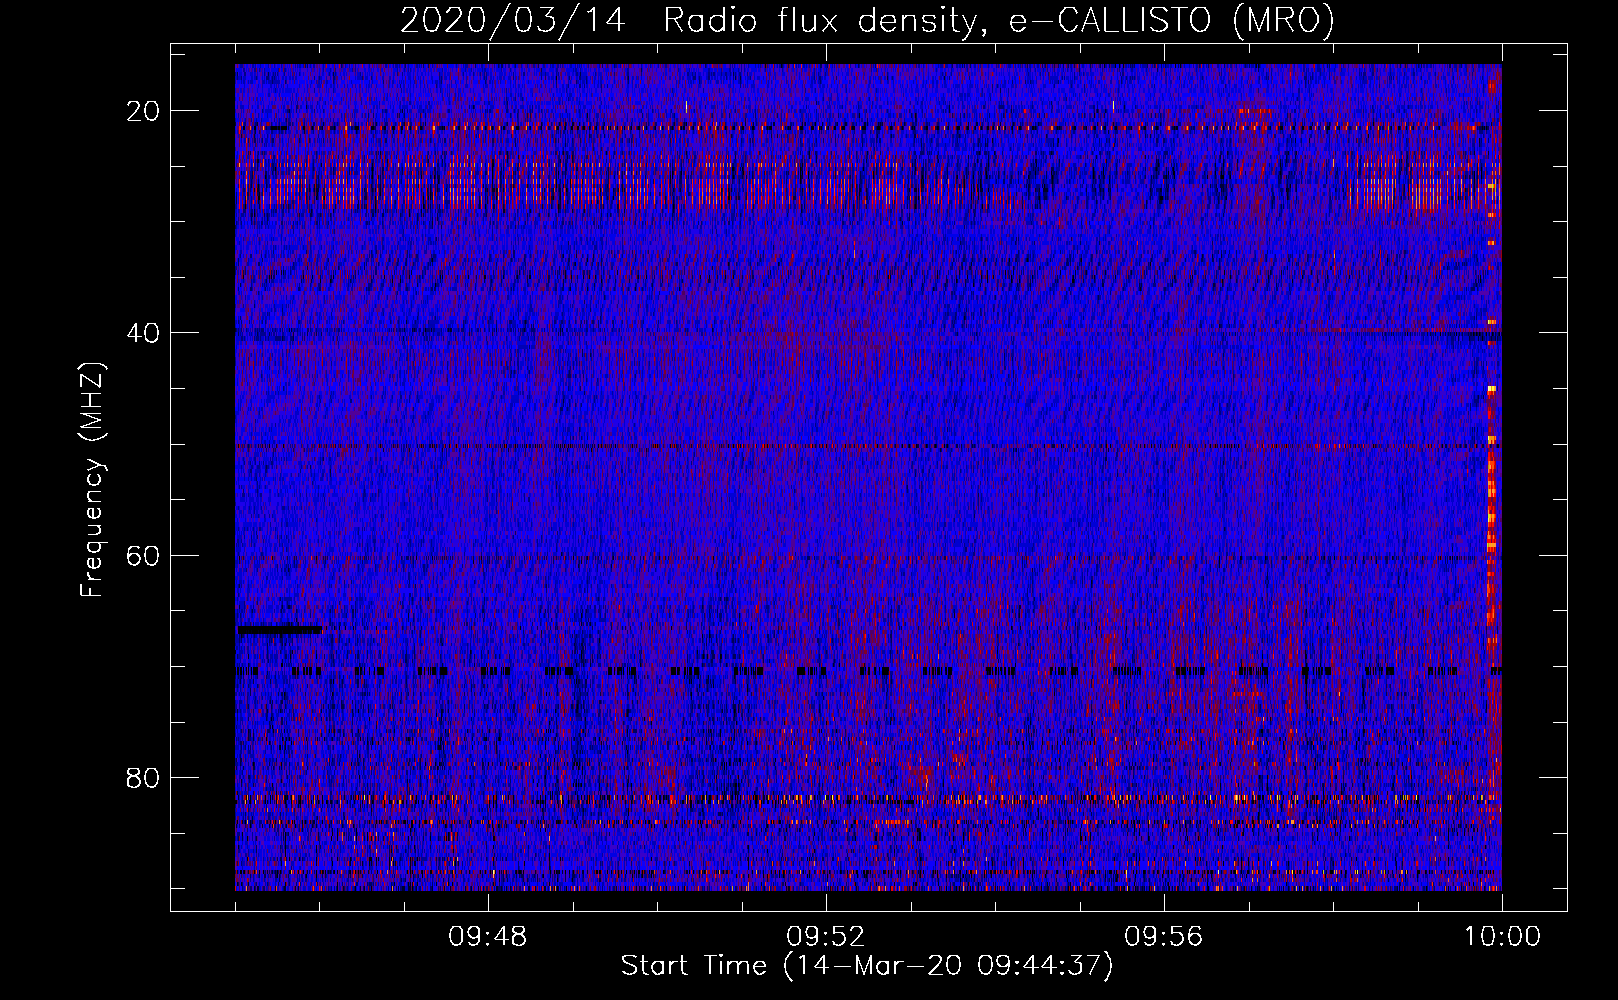The width and height of the screenshot is (1618, 1000).
Task: Click the '60' frequency tick label
Action: point(143,555)
